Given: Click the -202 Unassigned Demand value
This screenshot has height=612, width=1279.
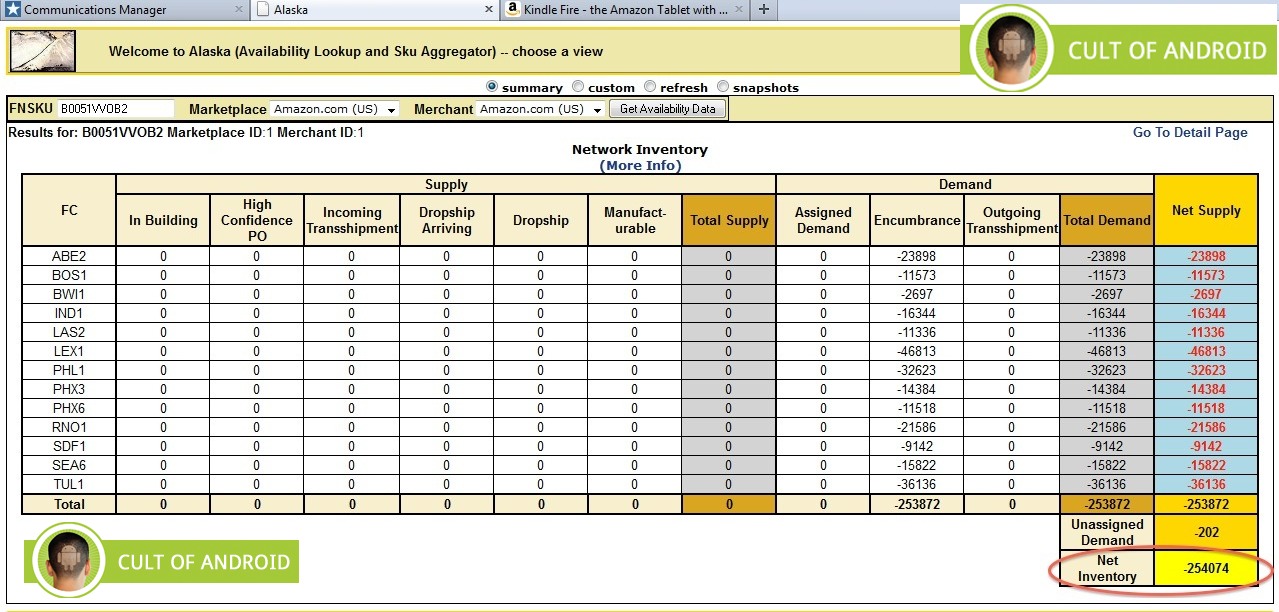Looking at the screenshot, I should (1206, 532).
